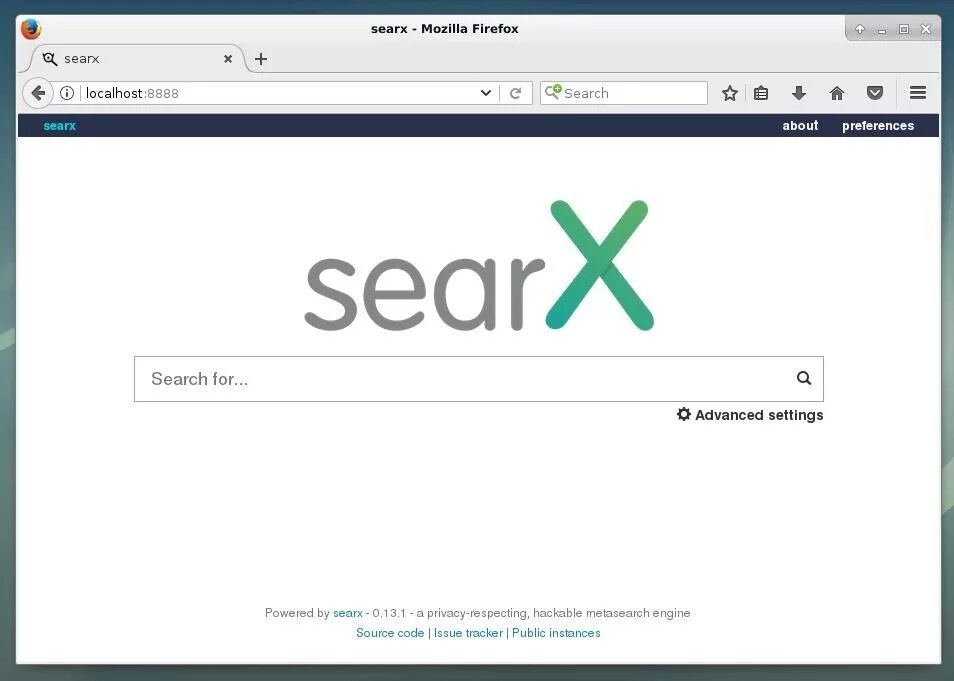Image resolution: width=954 pixels, height=681 pixels.
Task: Click the gear icon beside Advanced settings
Action: point(684,414)
